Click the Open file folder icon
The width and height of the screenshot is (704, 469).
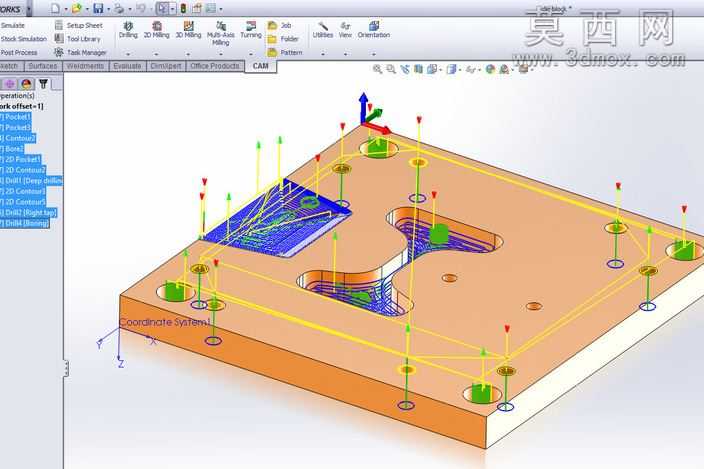pyautogui.click(x=77, y=8)
